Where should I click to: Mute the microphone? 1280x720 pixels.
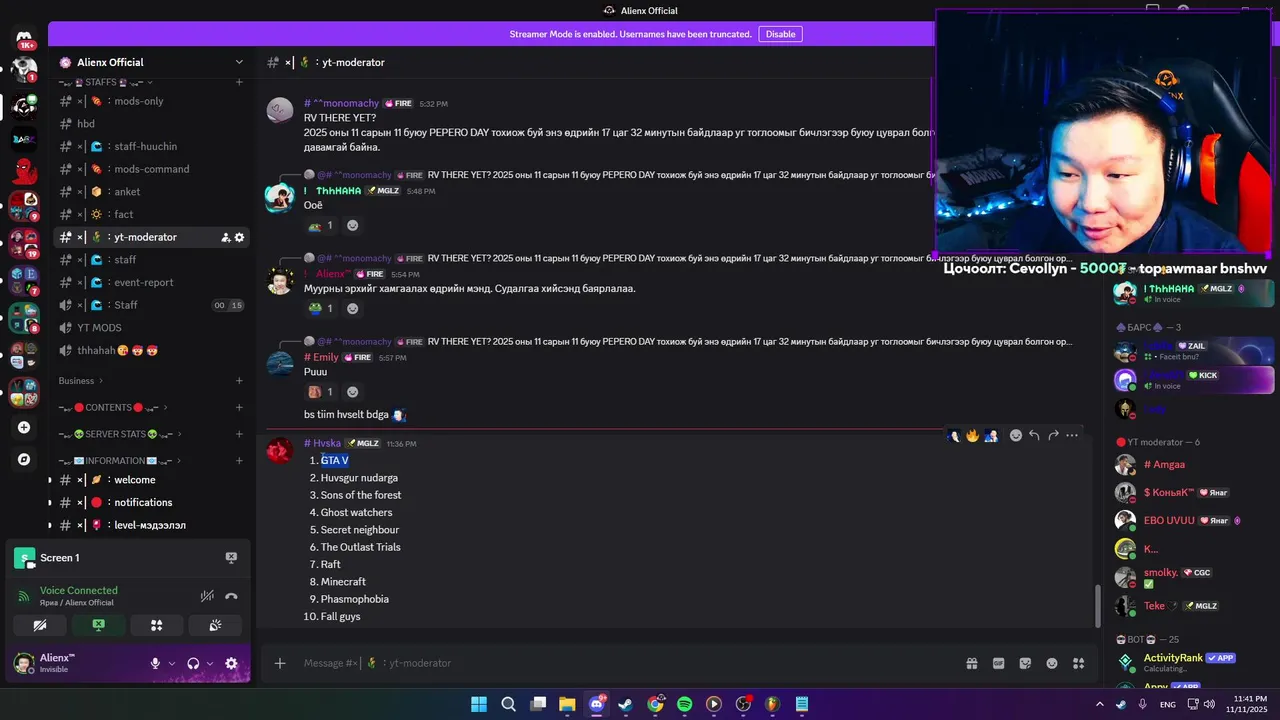[x=155, y=663]
